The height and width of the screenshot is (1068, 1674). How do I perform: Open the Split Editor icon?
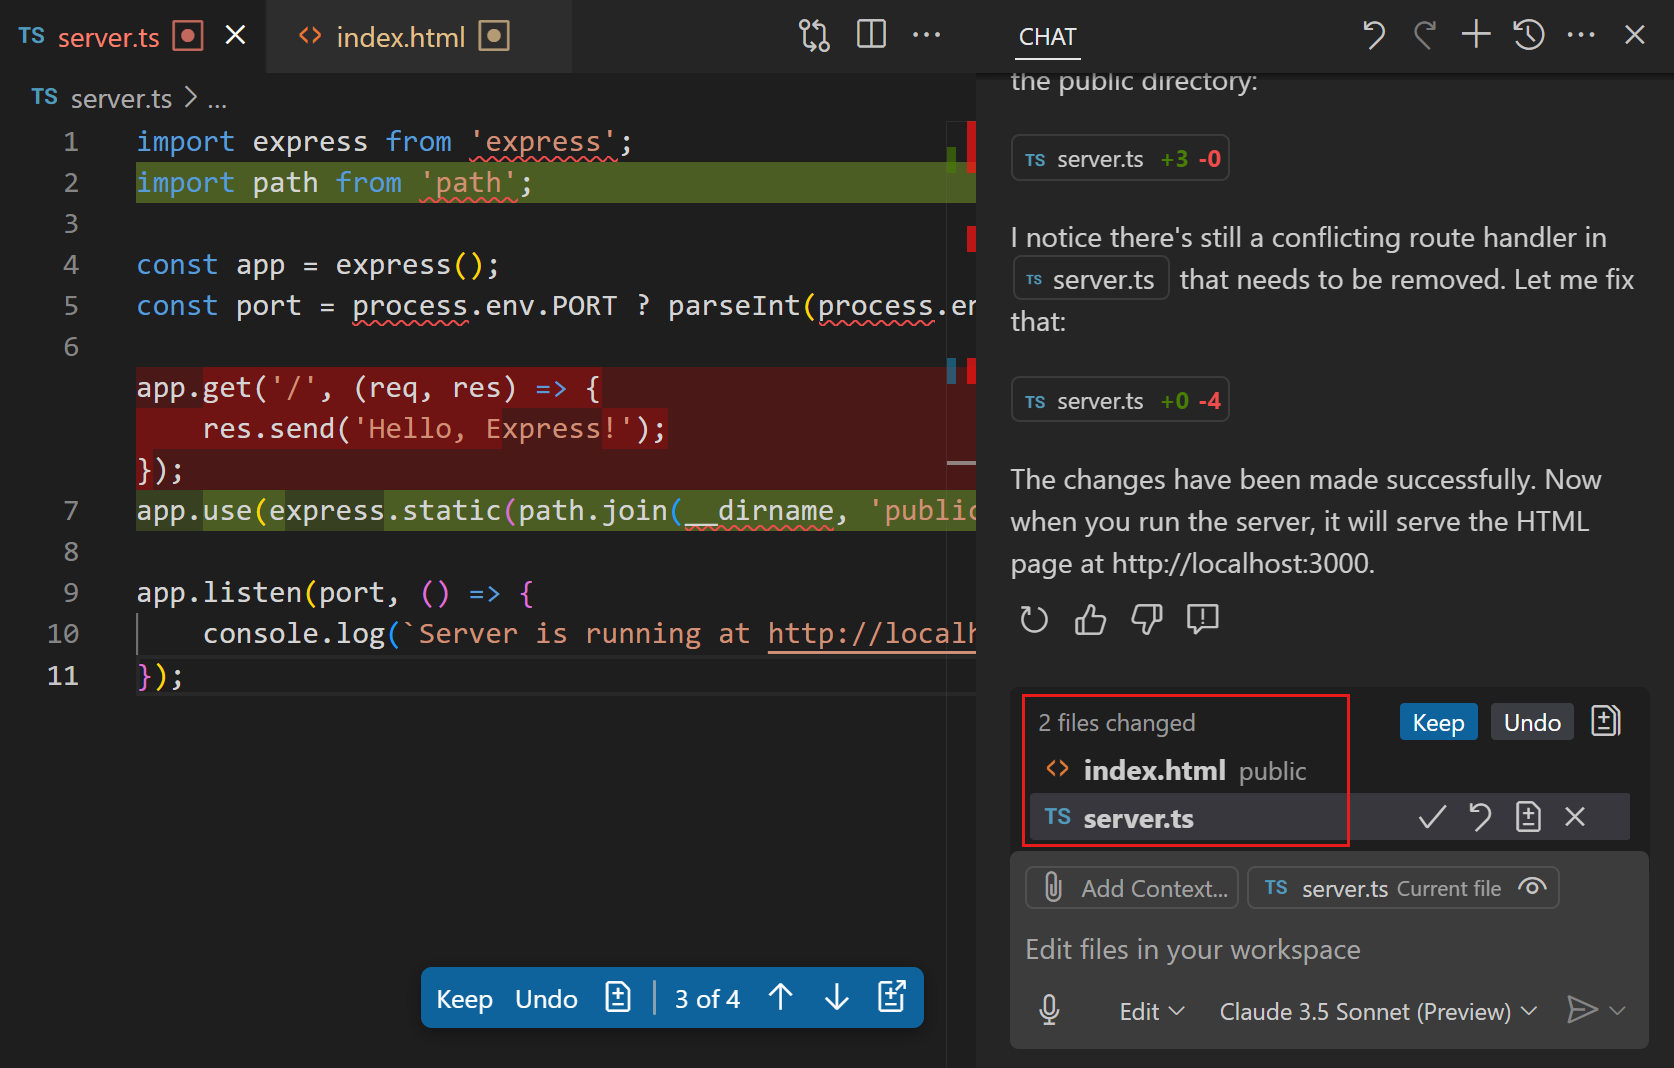pyautogui.click(x=871, y=33)
